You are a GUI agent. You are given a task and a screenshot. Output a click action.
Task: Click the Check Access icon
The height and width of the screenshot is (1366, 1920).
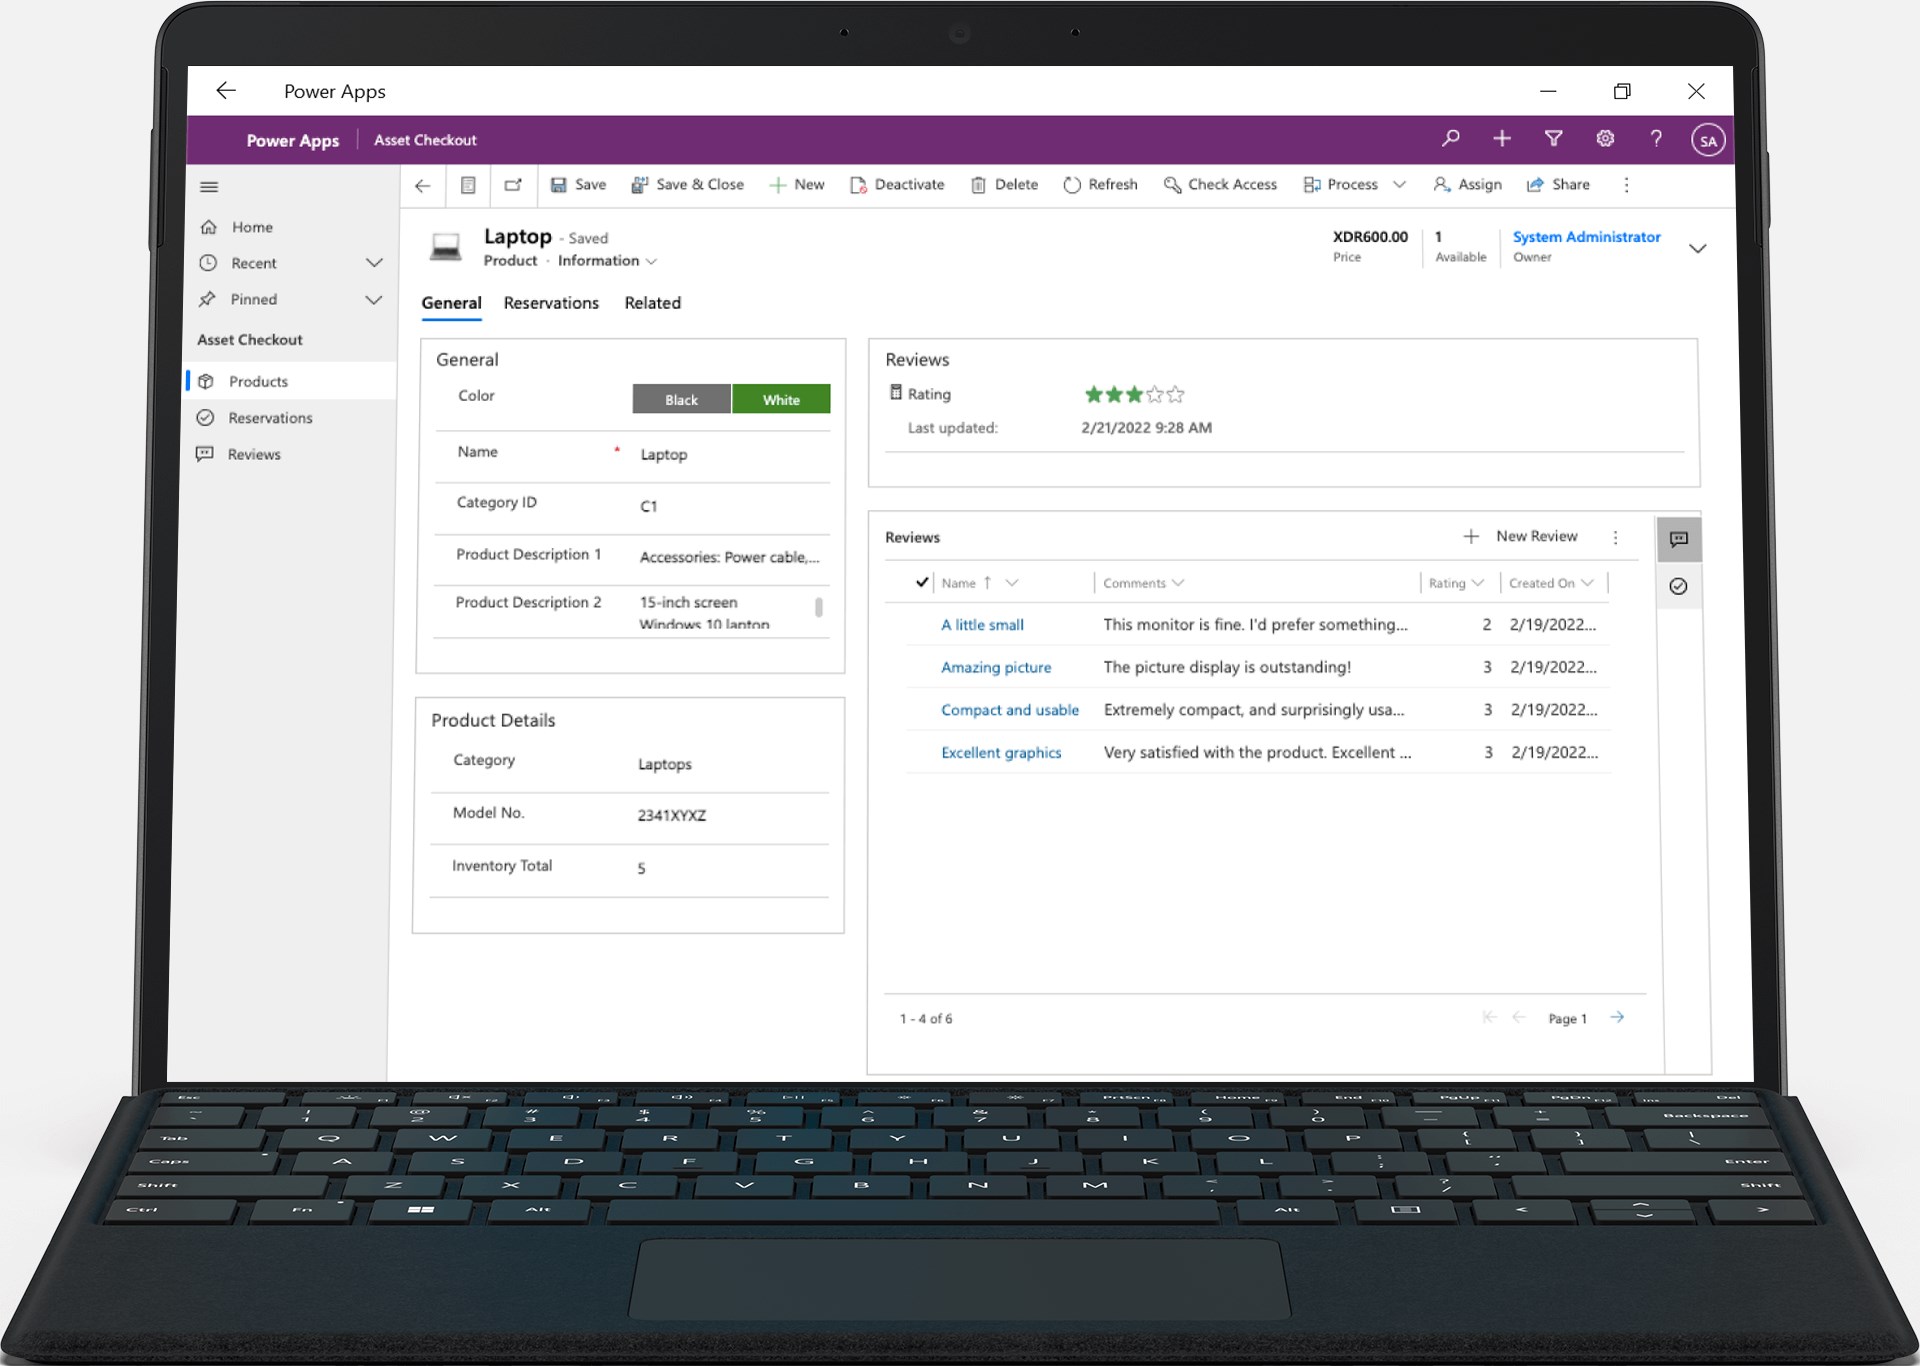click(1171, 184)
